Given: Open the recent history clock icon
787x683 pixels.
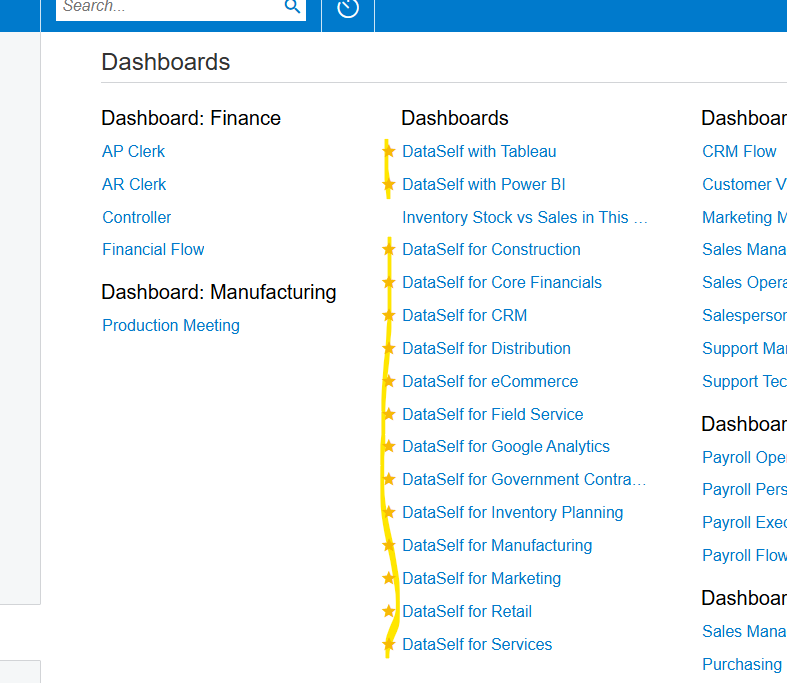Looking at the screenshot, I should (348, 9).
